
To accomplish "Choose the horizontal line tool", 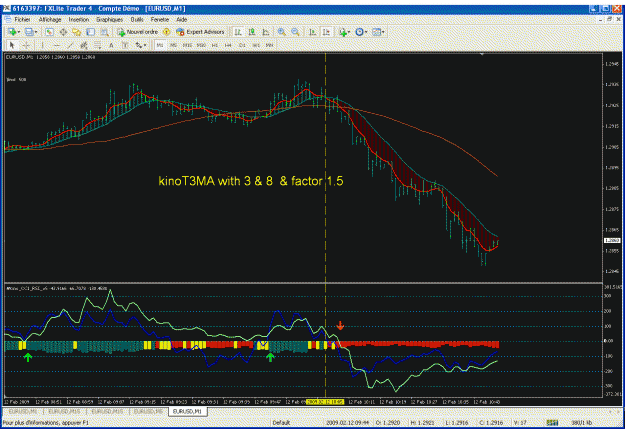I will pyautogui.click(x=57, y=45).
